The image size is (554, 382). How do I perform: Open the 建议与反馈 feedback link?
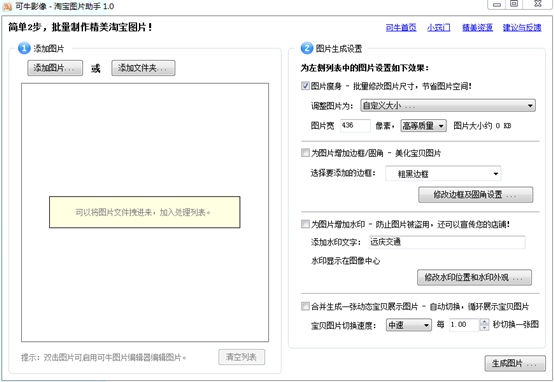tap(522, 27)
